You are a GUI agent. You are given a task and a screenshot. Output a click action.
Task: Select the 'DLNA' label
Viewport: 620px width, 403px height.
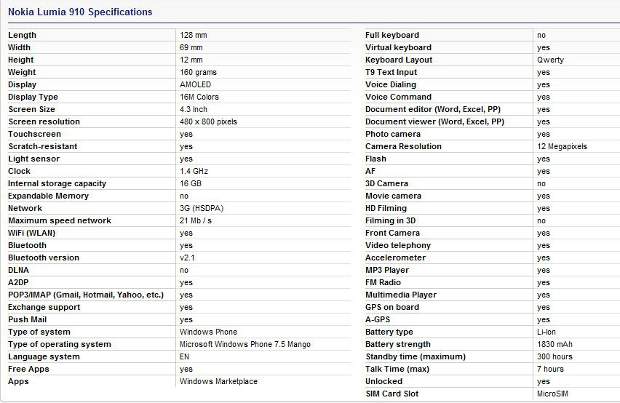[x=18, y=270]
